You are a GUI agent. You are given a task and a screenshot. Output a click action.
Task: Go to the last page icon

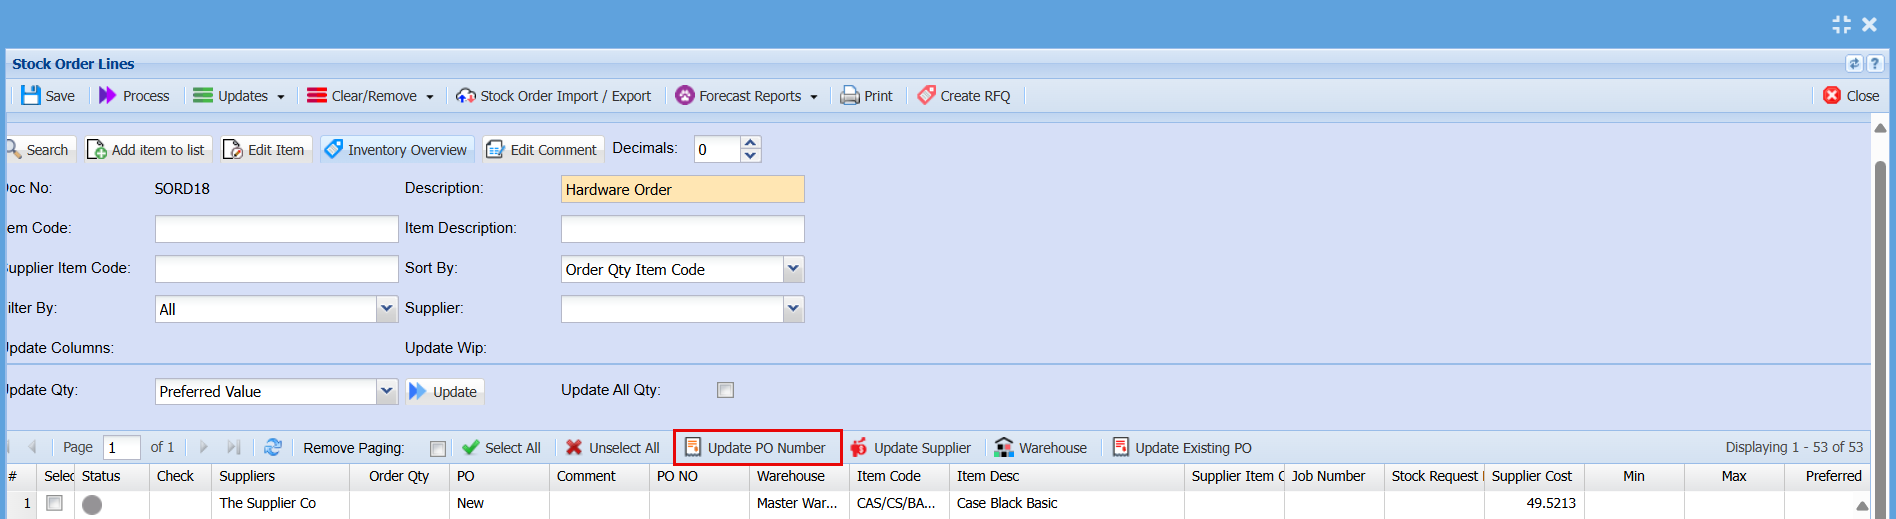tap(234, 447)
